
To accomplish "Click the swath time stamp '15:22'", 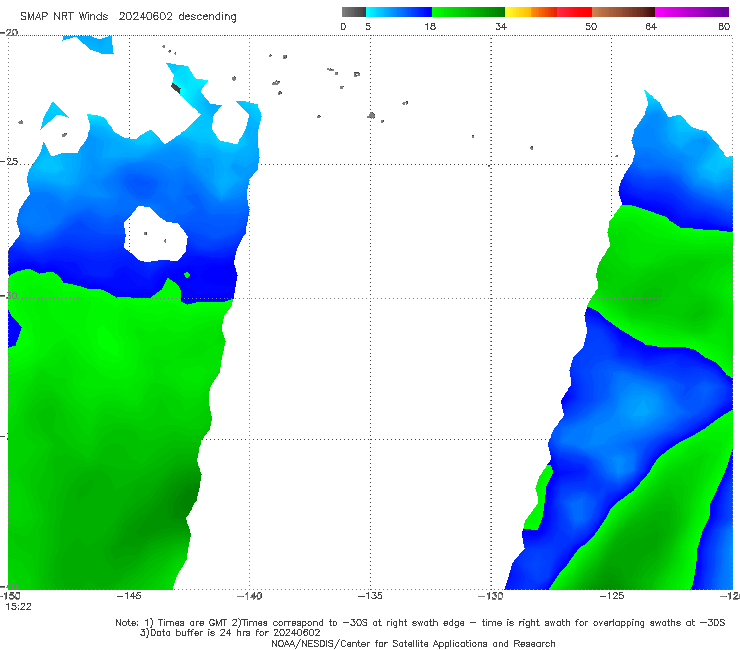I will 18,607.
